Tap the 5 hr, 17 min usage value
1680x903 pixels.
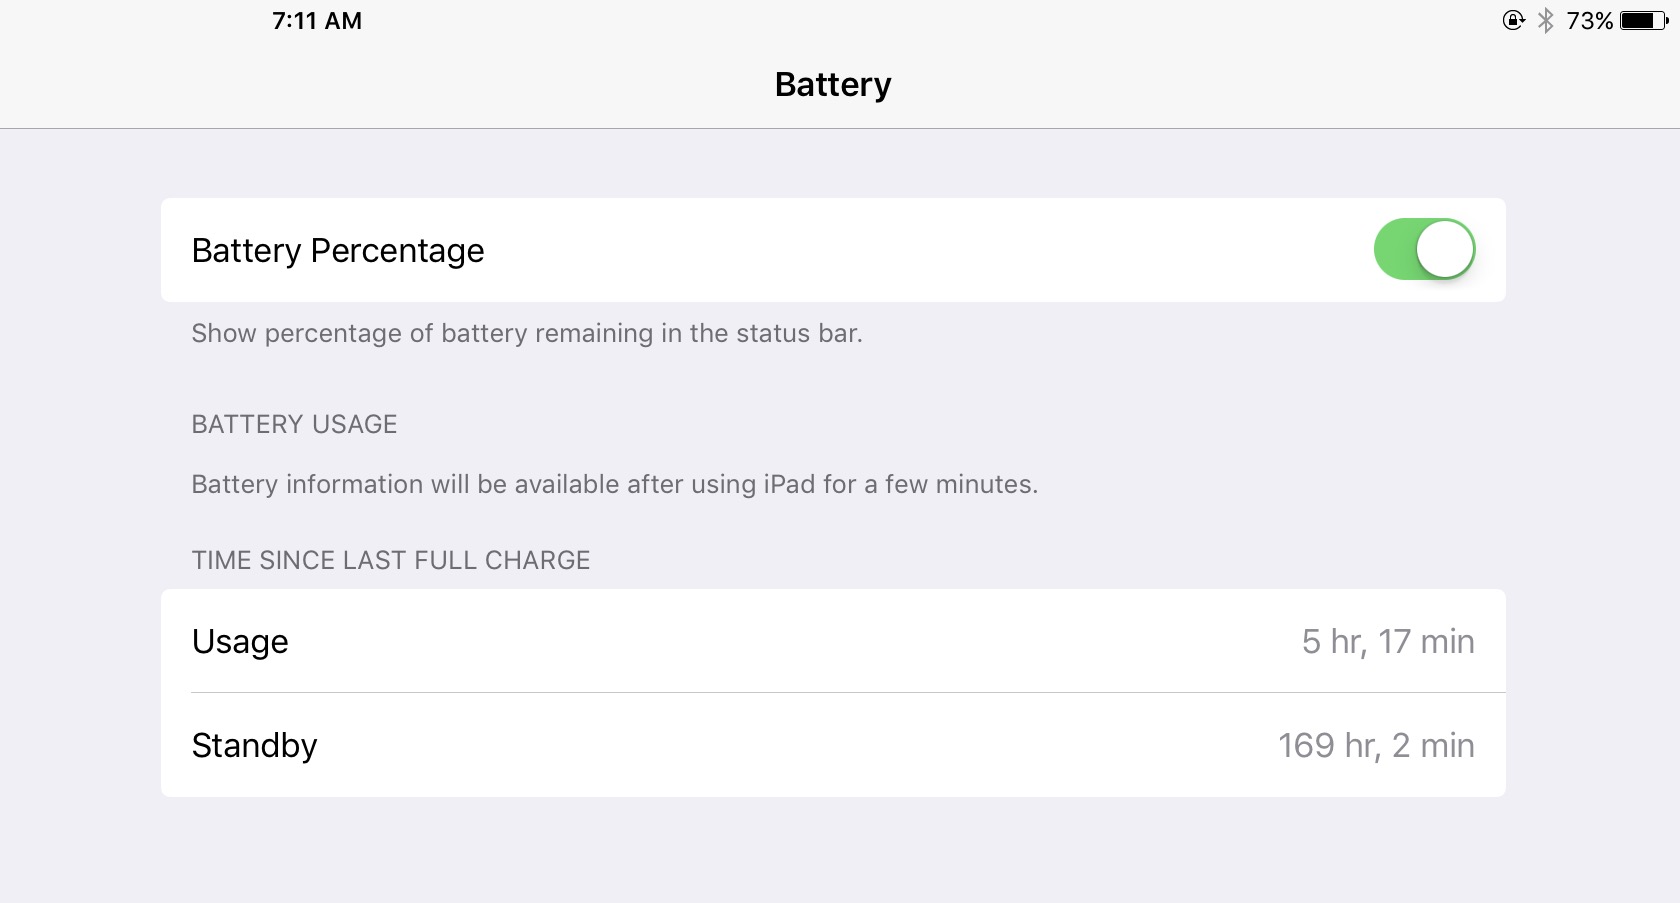[x=1387, y=641]
